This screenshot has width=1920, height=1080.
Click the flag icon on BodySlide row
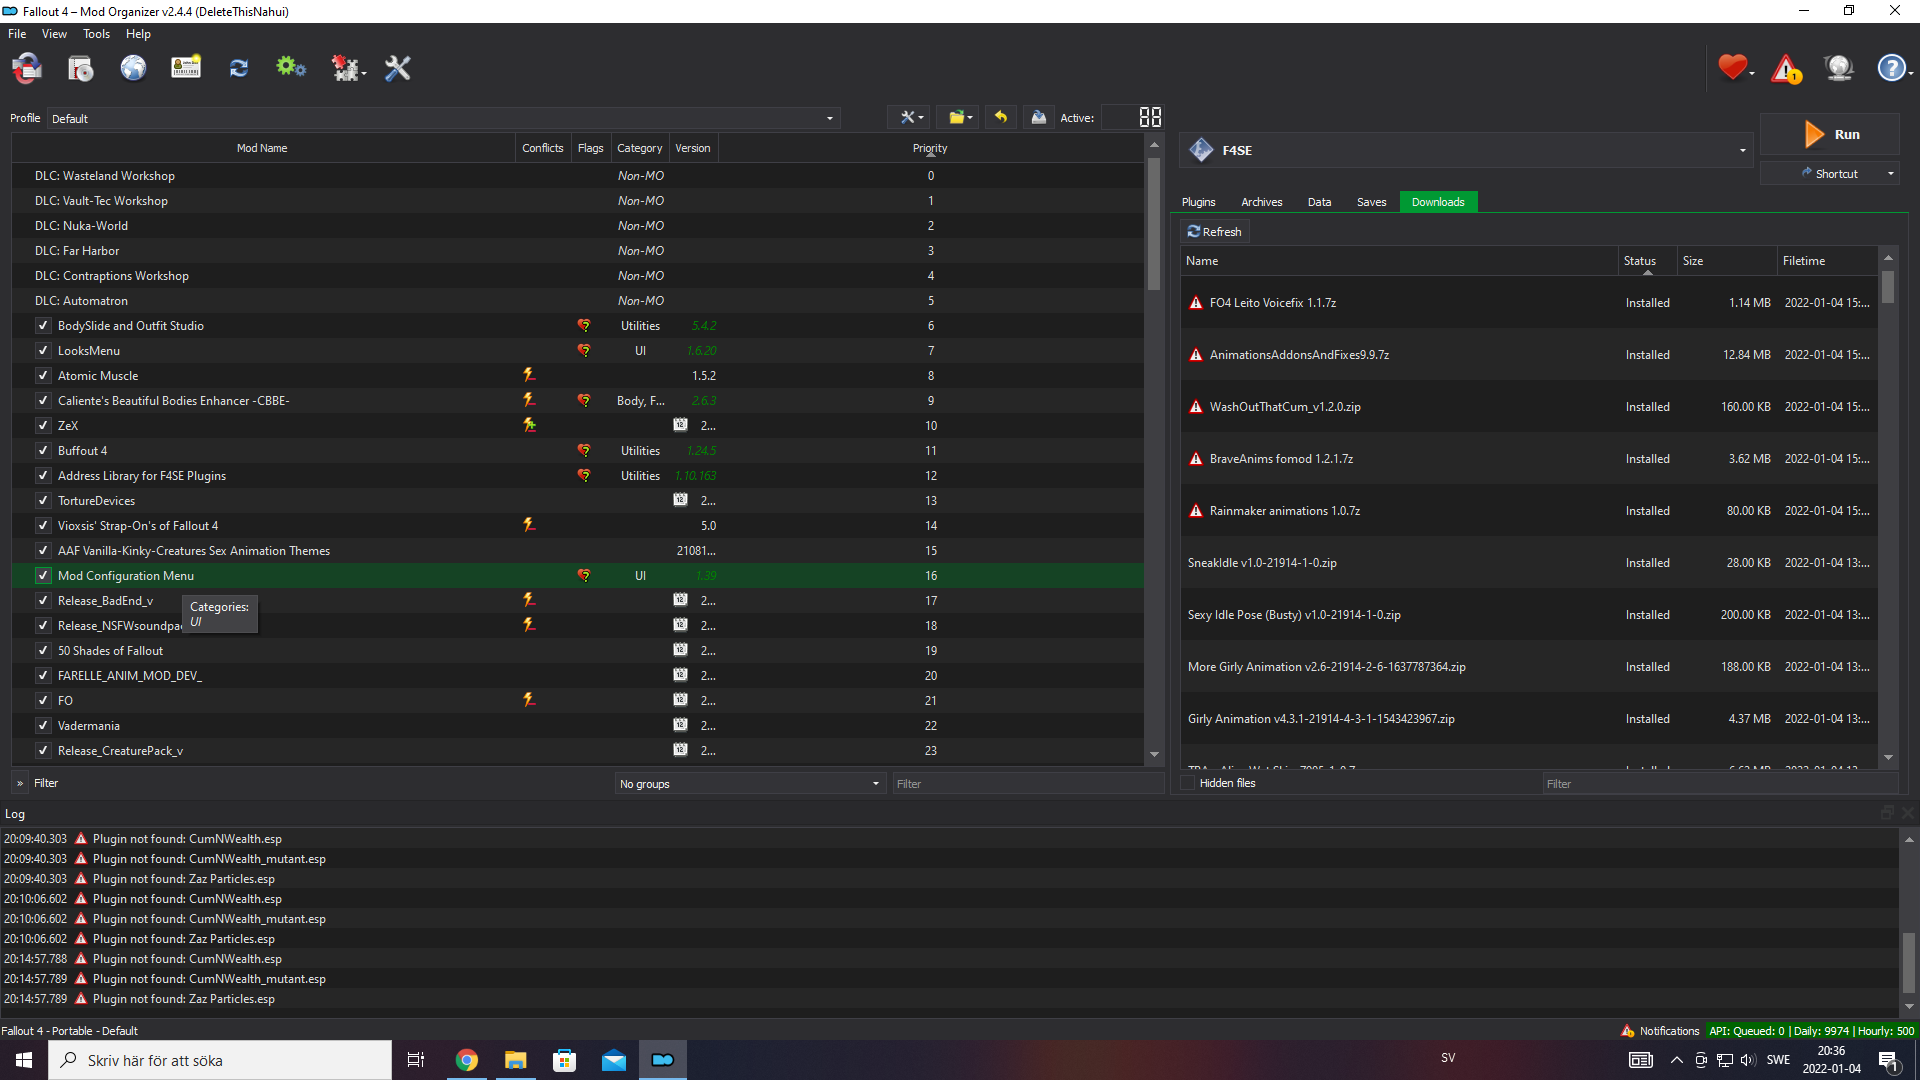click(x=583, y=325)
